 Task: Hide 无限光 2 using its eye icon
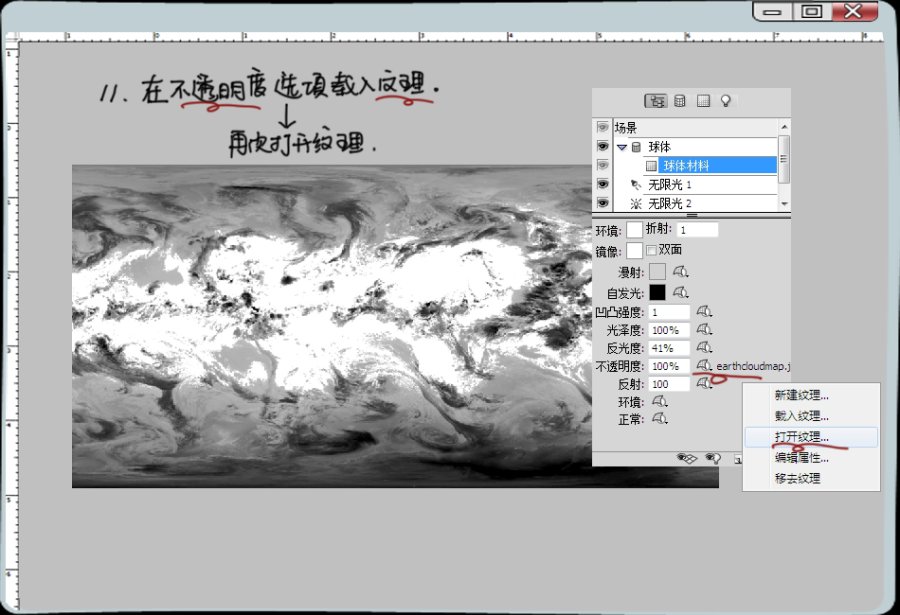click(x=603, y=203)
